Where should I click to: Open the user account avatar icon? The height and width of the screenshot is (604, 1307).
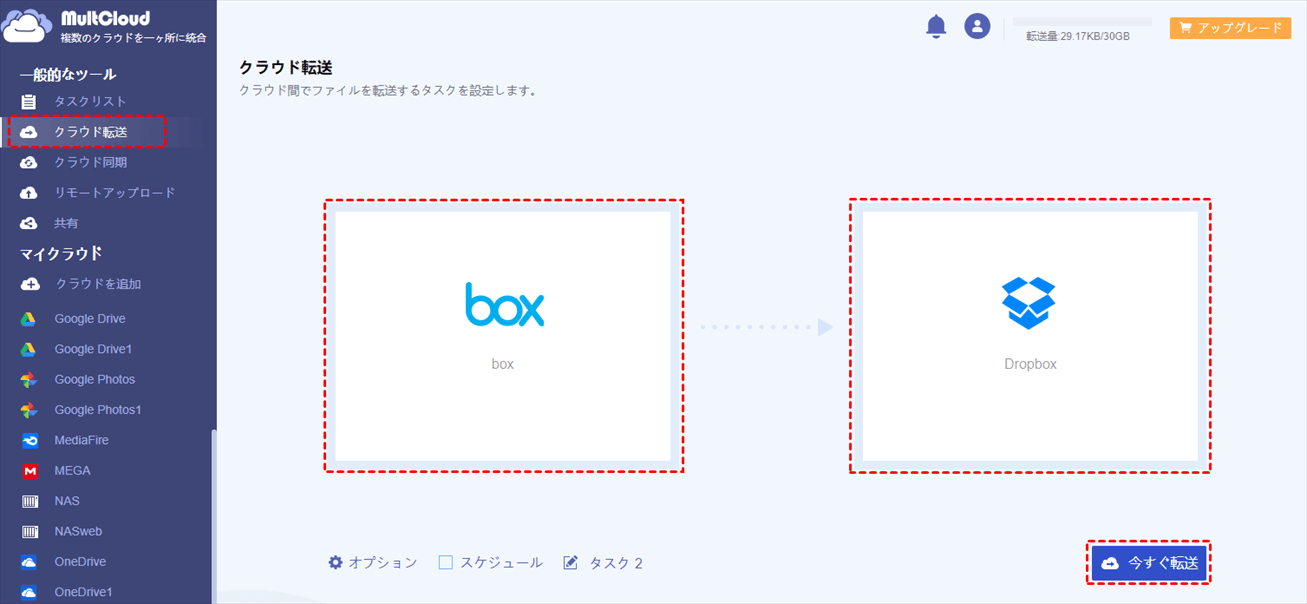977,27
